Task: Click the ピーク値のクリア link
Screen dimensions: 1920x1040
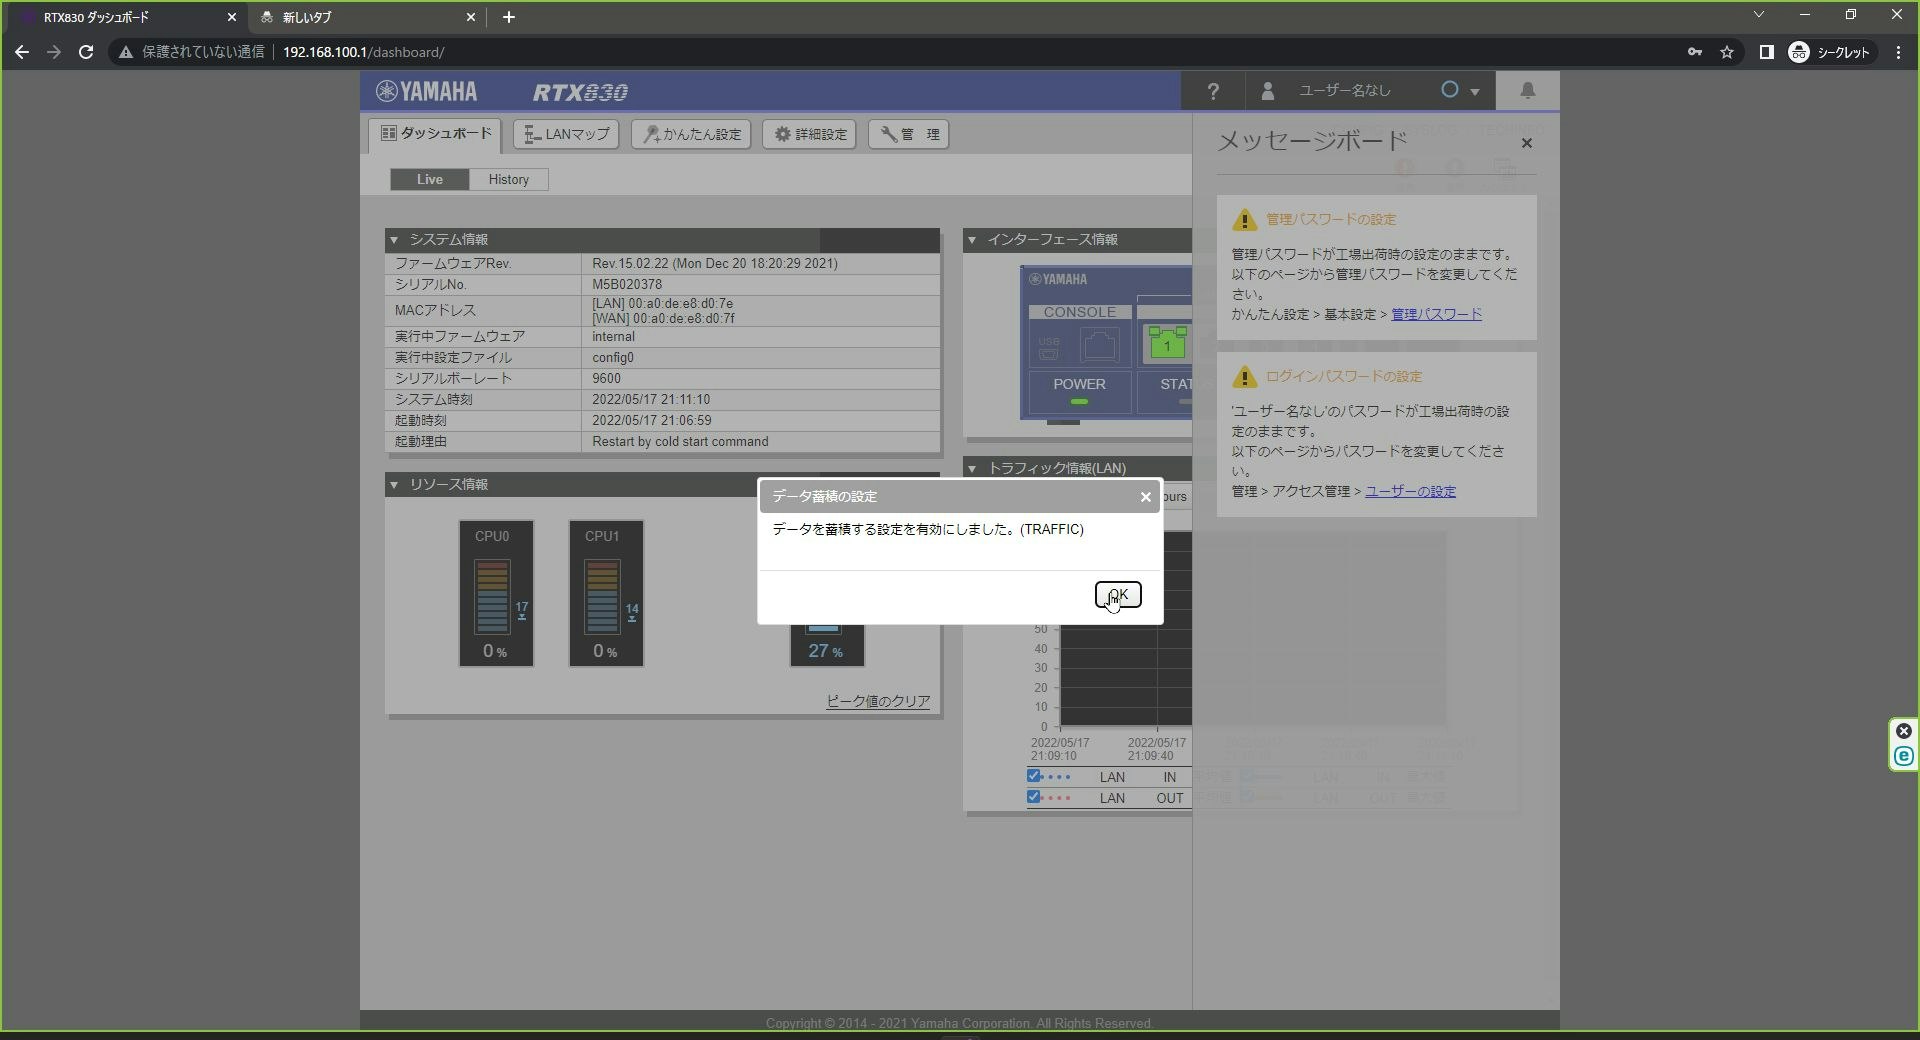Action: click(878, 701)
